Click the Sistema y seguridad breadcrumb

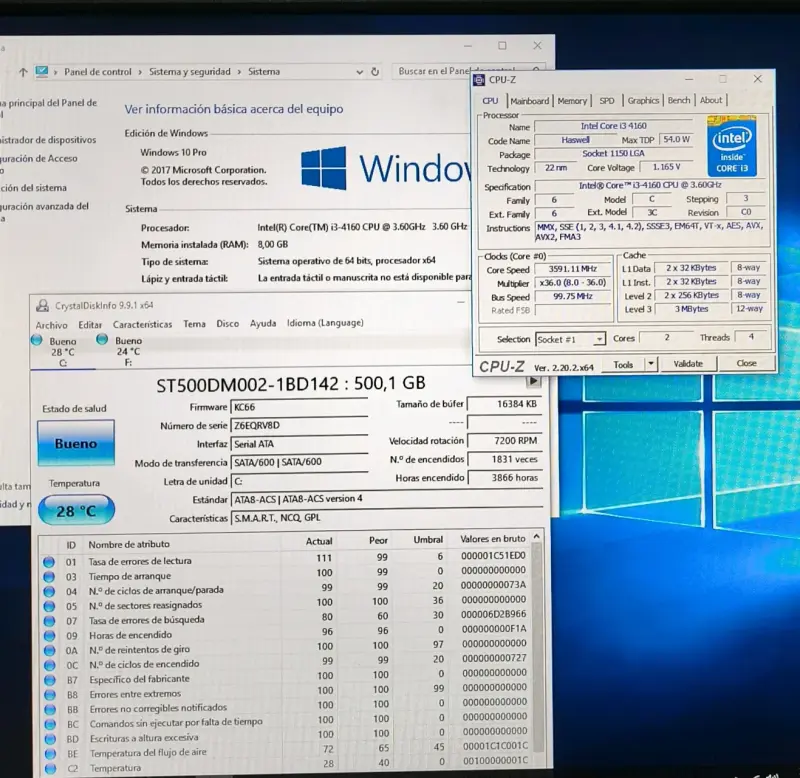click(x=189, y=72)
